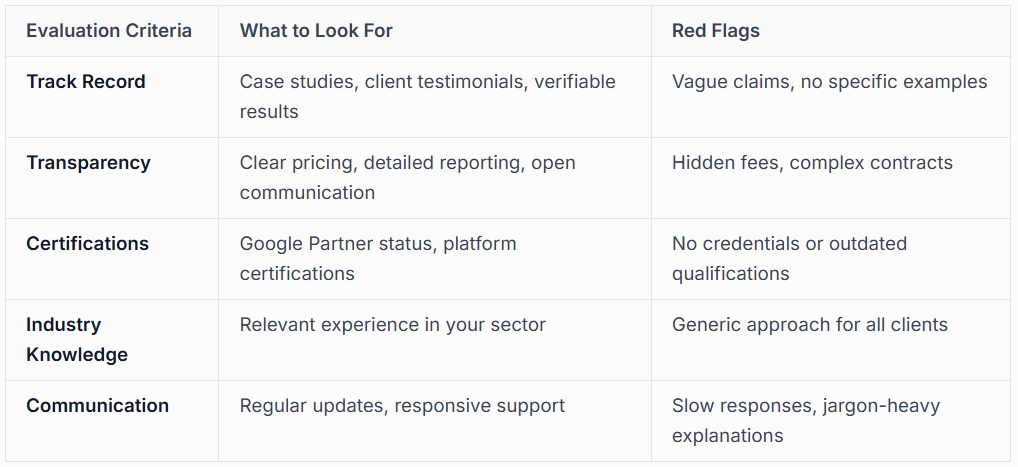The width and height of the screenshot is (1018, 467).
Task: Click the "Red Flags" column header
Action: (716, 31)
